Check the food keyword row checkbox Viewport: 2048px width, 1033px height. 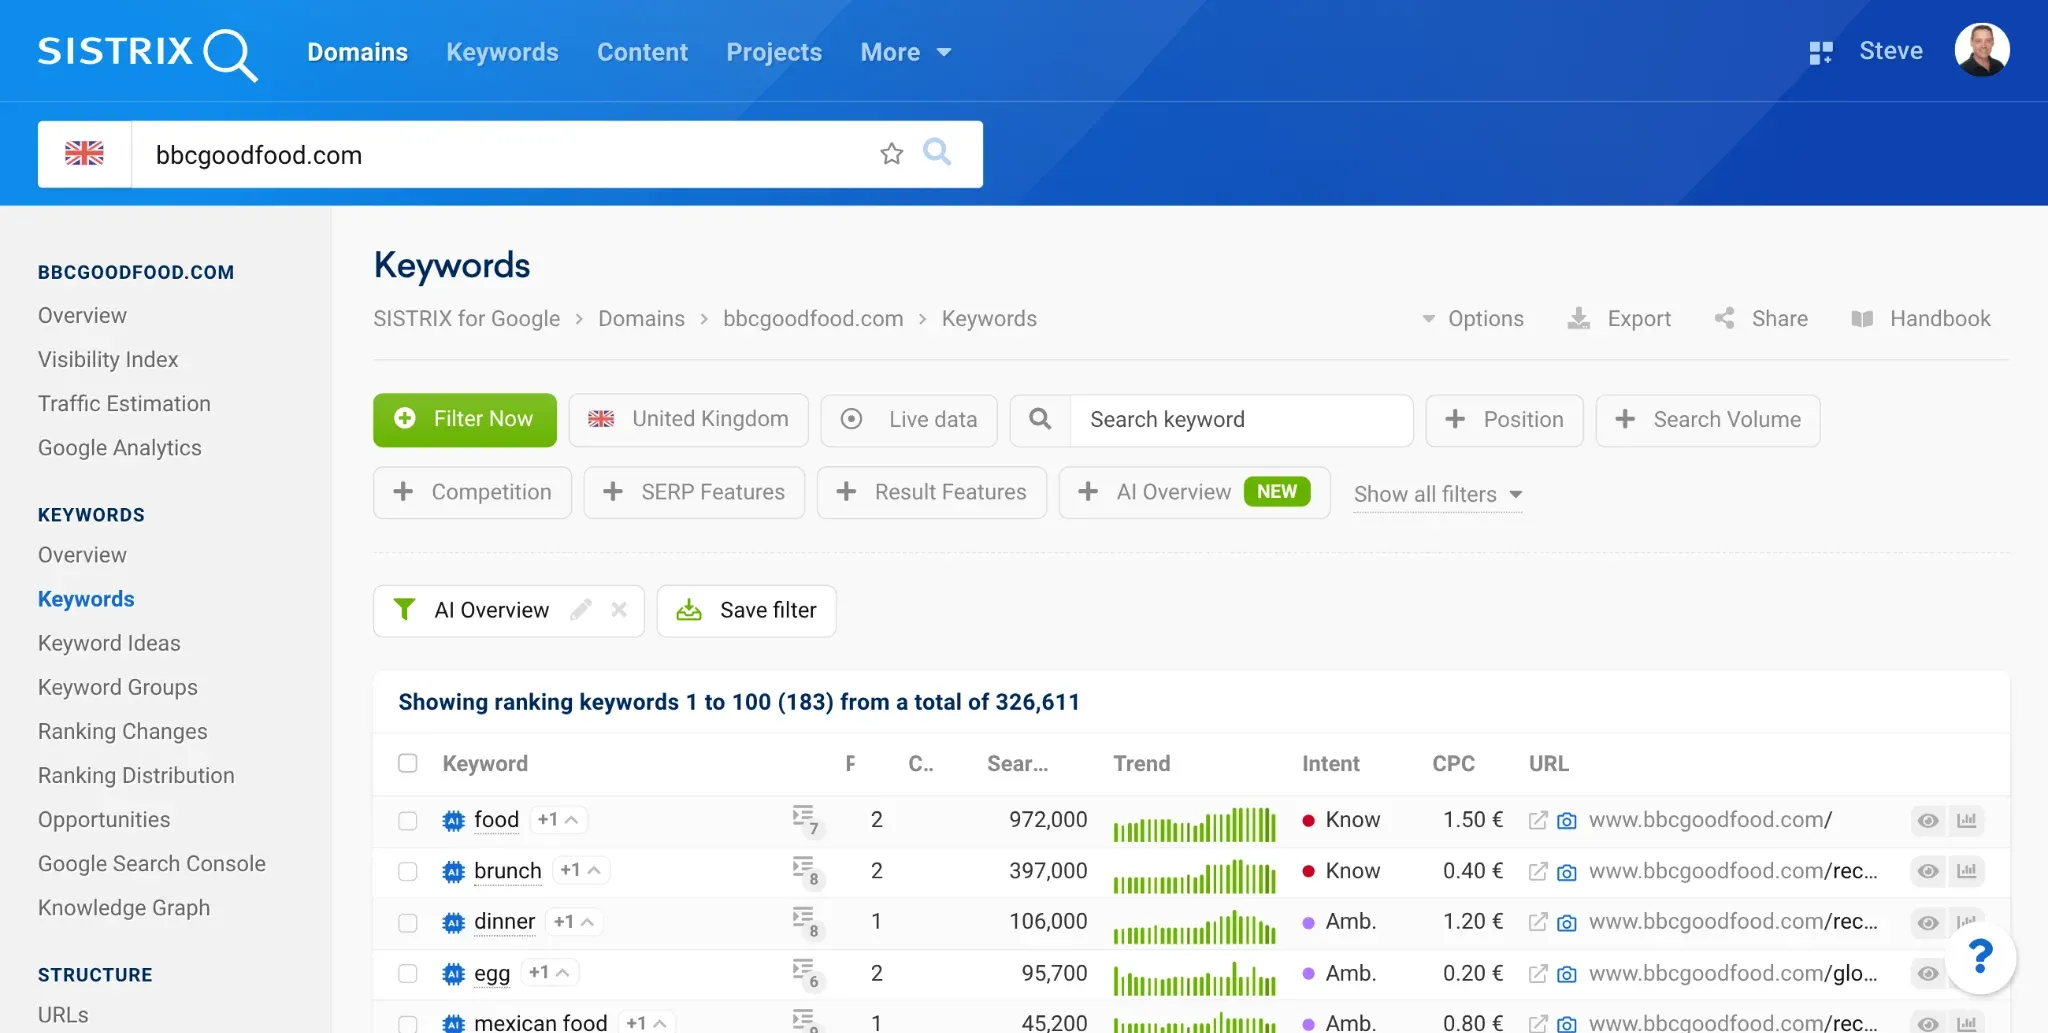tap(408, 821)
